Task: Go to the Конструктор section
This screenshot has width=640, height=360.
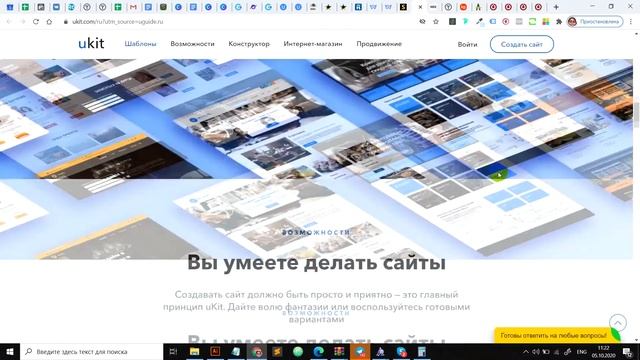Action: coord(249,44)
